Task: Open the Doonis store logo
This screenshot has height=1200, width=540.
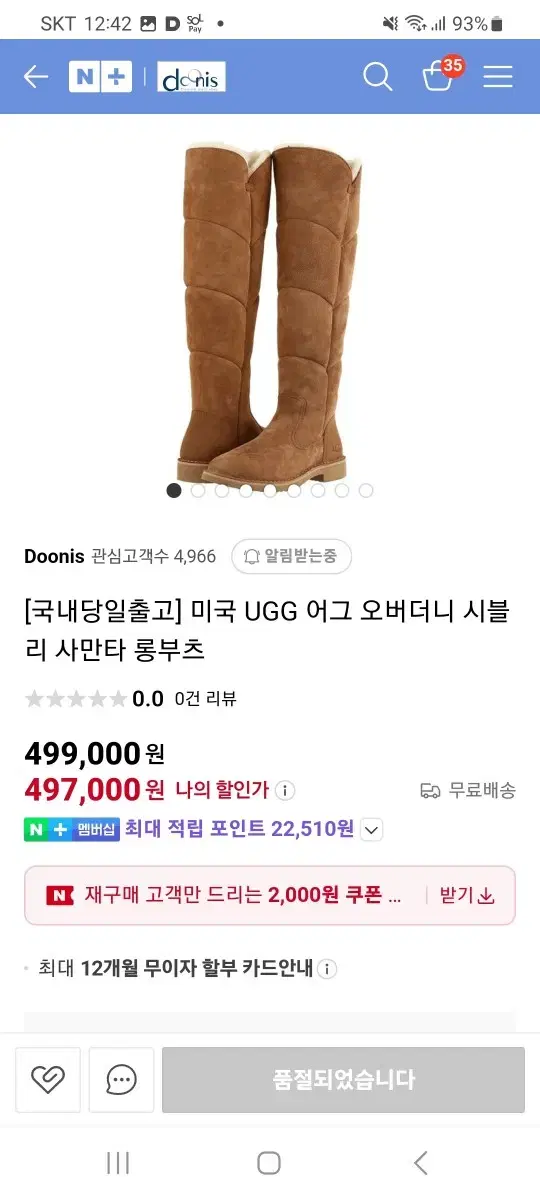Action: (191, 77)
